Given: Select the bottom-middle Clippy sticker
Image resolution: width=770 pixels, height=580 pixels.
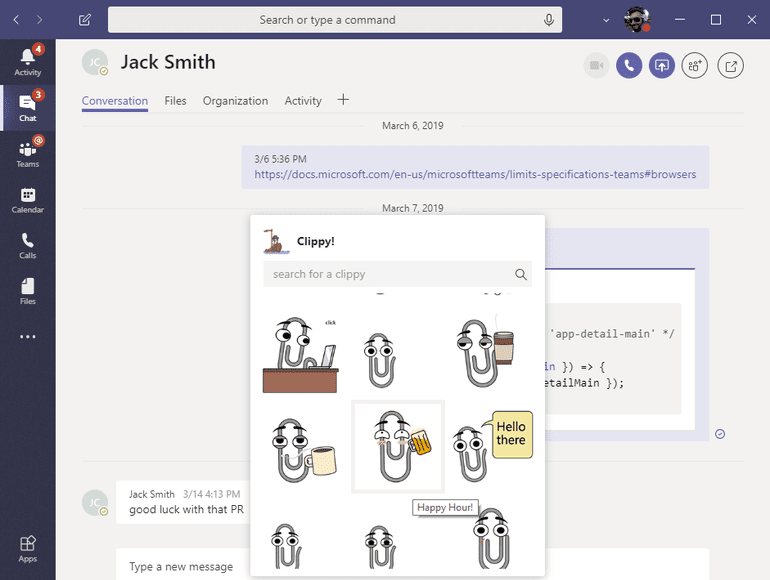Looking at the screenshot, I should pos(380,547).
